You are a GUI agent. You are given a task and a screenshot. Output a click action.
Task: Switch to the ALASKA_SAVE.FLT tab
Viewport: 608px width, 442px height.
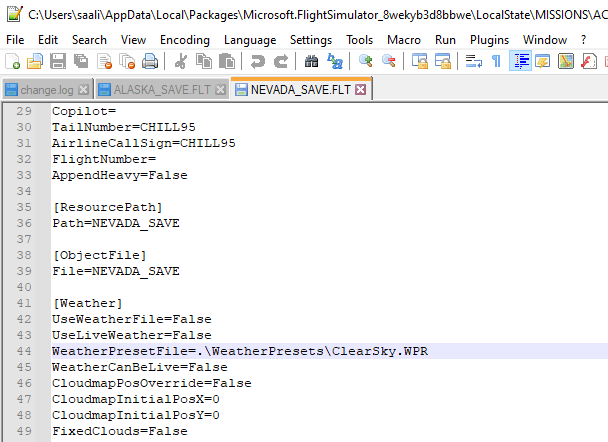pos(162,90)
